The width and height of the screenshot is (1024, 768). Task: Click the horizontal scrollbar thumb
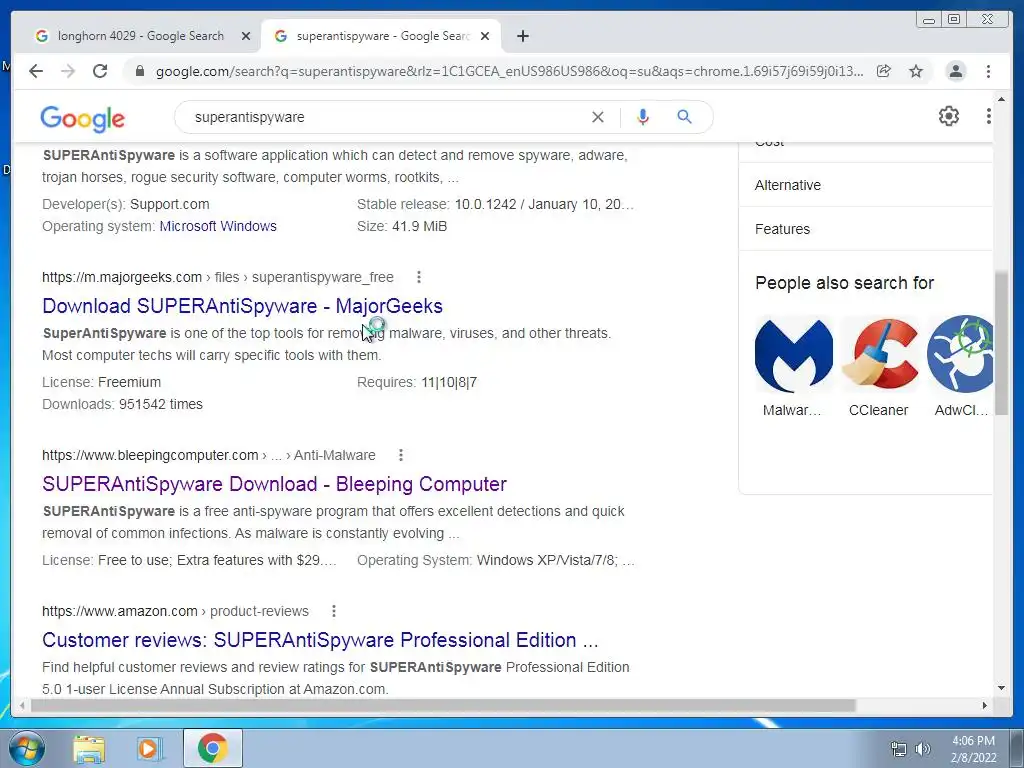443,705
